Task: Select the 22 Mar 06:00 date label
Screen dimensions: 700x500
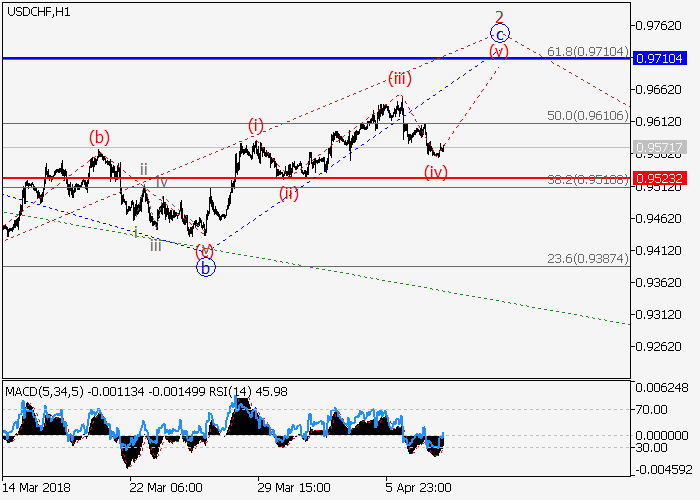Action: tap(167, 487)
